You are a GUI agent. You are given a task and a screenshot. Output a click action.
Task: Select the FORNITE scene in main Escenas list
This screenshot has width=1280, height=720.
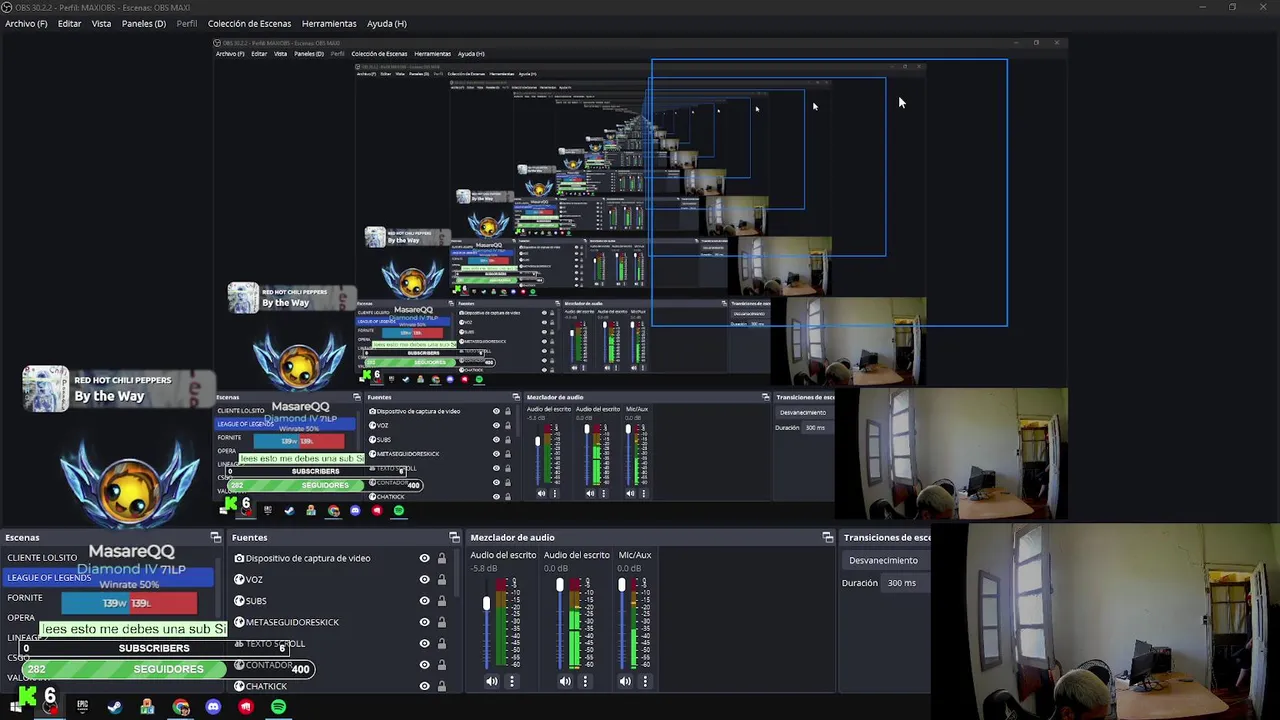(25, 597)
